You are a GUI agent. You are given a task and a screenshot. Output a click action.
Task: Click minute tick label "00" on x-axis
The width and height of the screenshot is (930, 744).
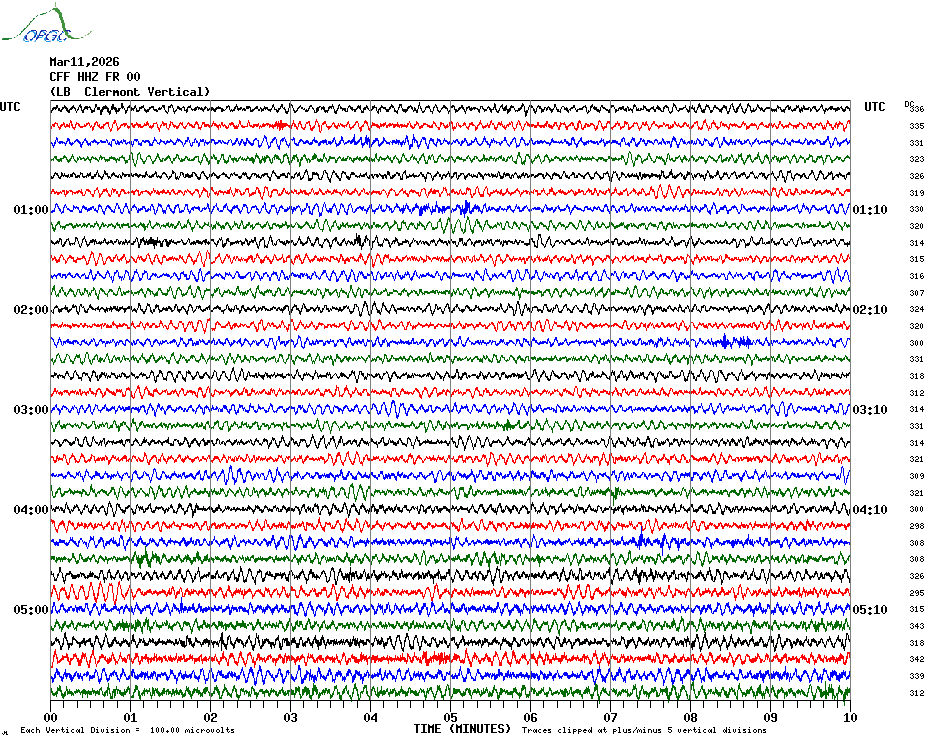click(50, 718)
